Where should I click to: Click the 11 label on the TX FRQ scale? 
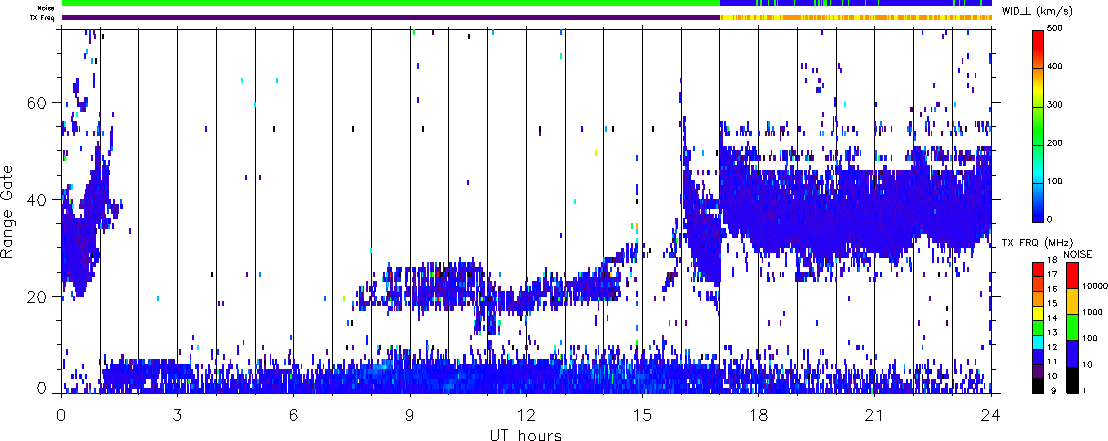coord(1053,362)
